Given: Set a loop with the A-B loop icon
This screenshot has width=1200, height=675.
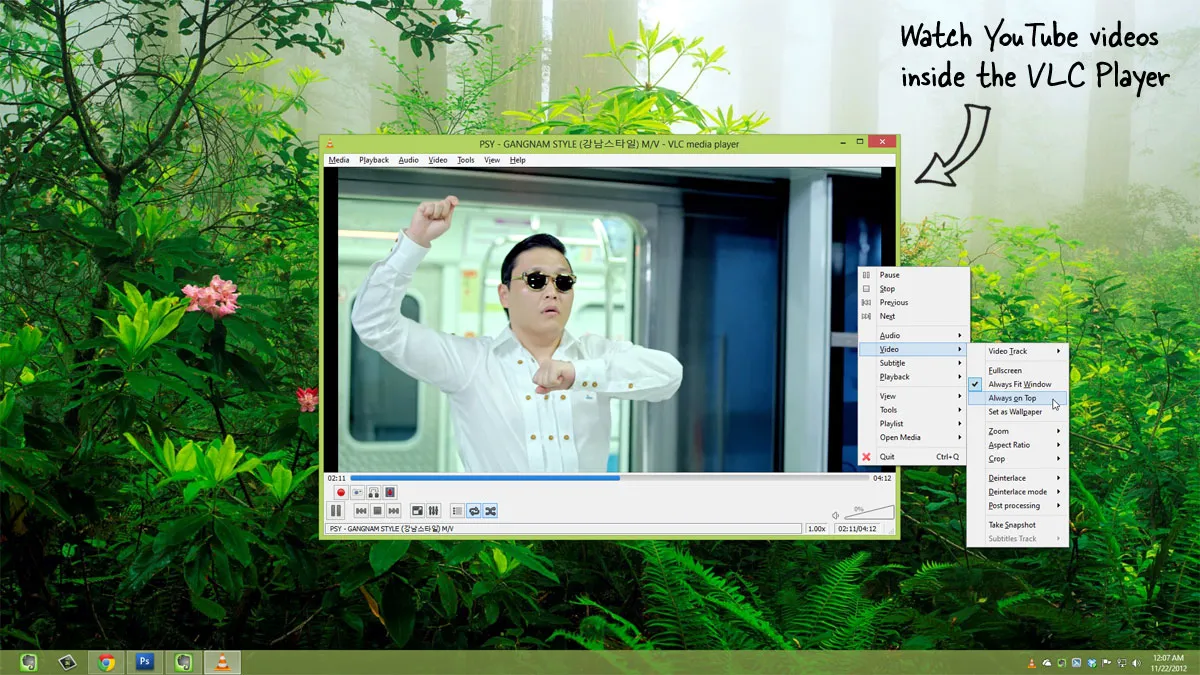Looking at the screenshot, I should [x=372, y=492].
